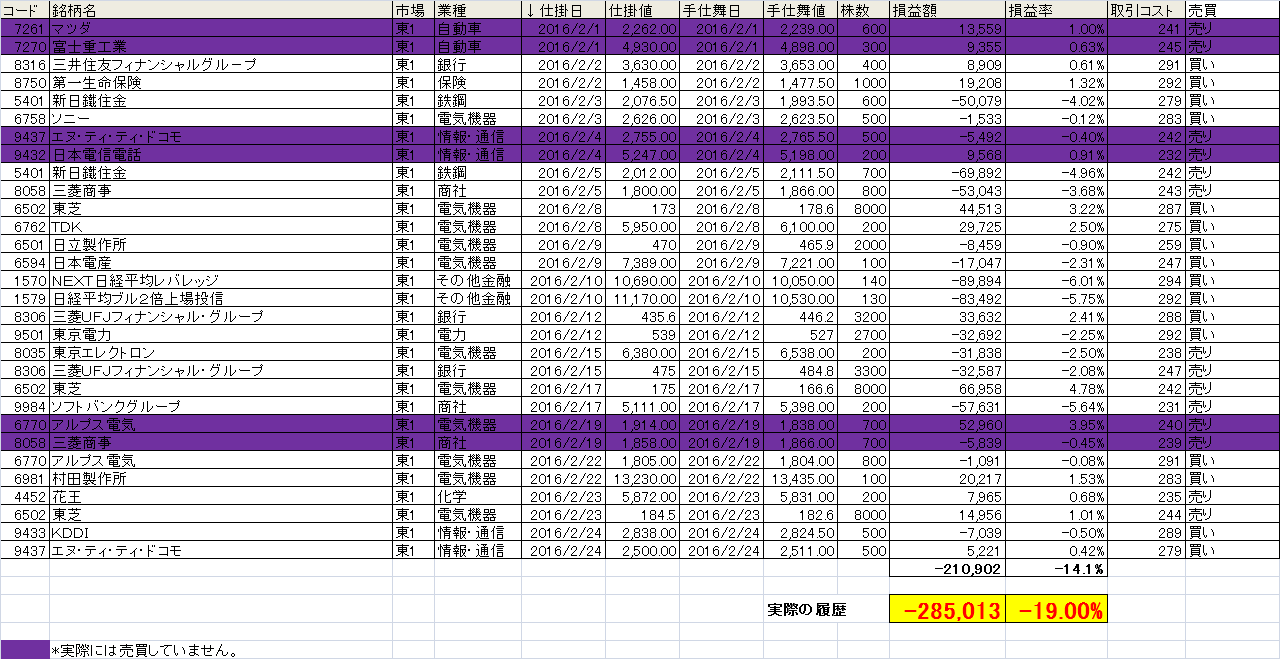The image size is (1280, 659).
Task: Select stock code 8316 cell
Action: click(25, 64)
